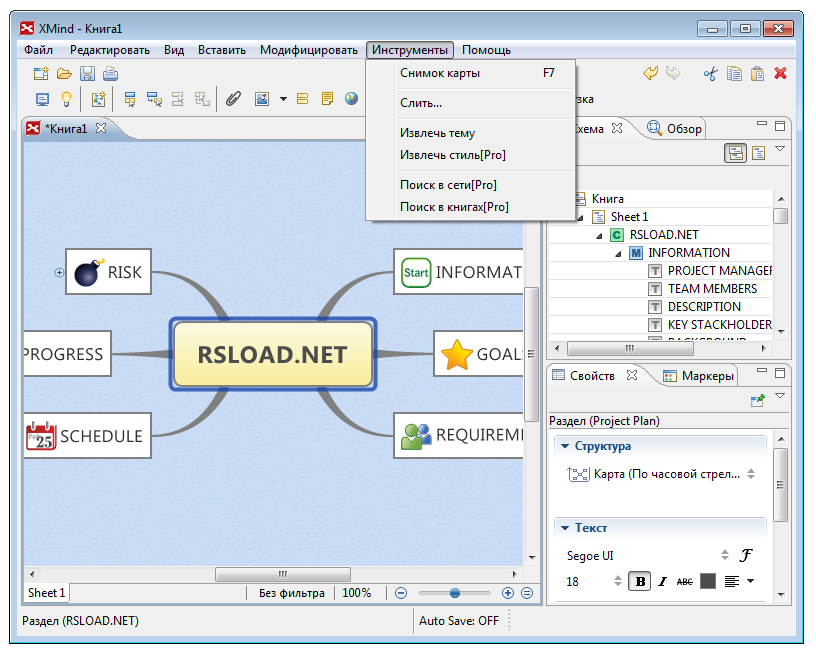Click the globe hyperlink toolbar icon
Viewport: 816px width, 655px height.
tap(351, 99)
